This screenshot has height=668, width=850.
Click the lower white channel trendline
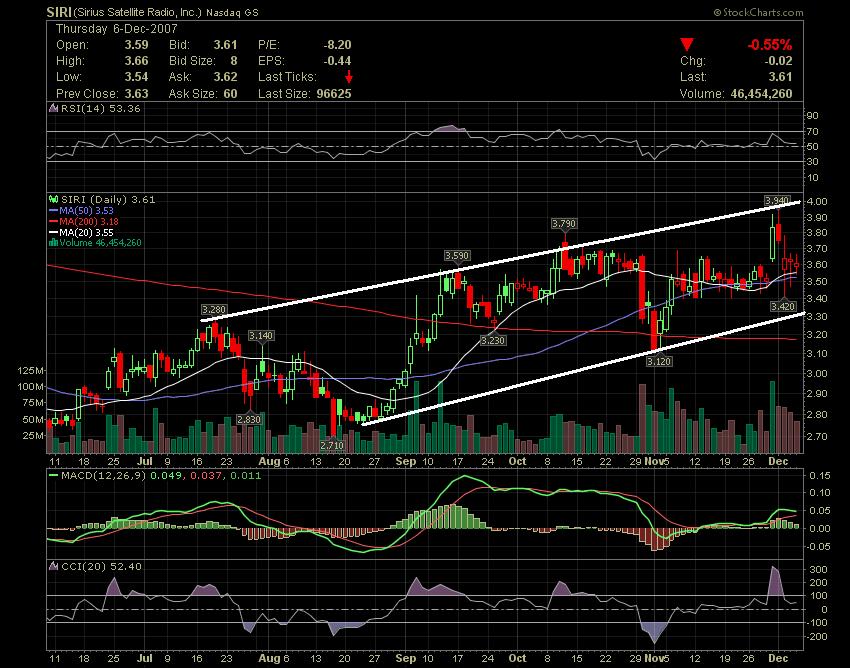tap(582, 369)
